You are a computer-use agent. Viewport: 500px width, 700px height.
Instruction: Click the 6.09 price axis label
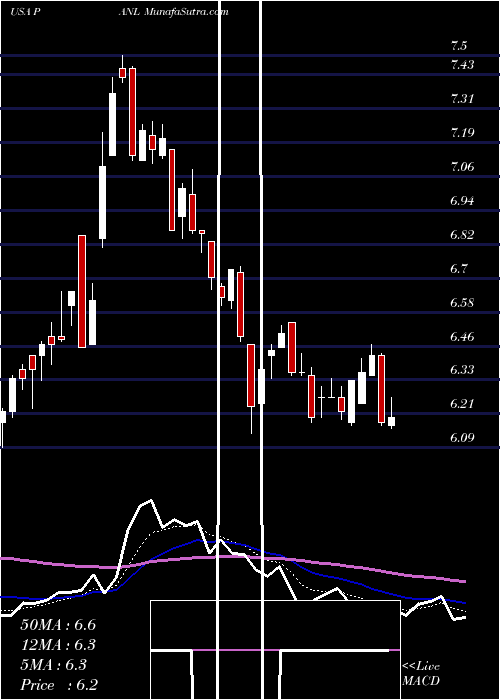point(462,438)
